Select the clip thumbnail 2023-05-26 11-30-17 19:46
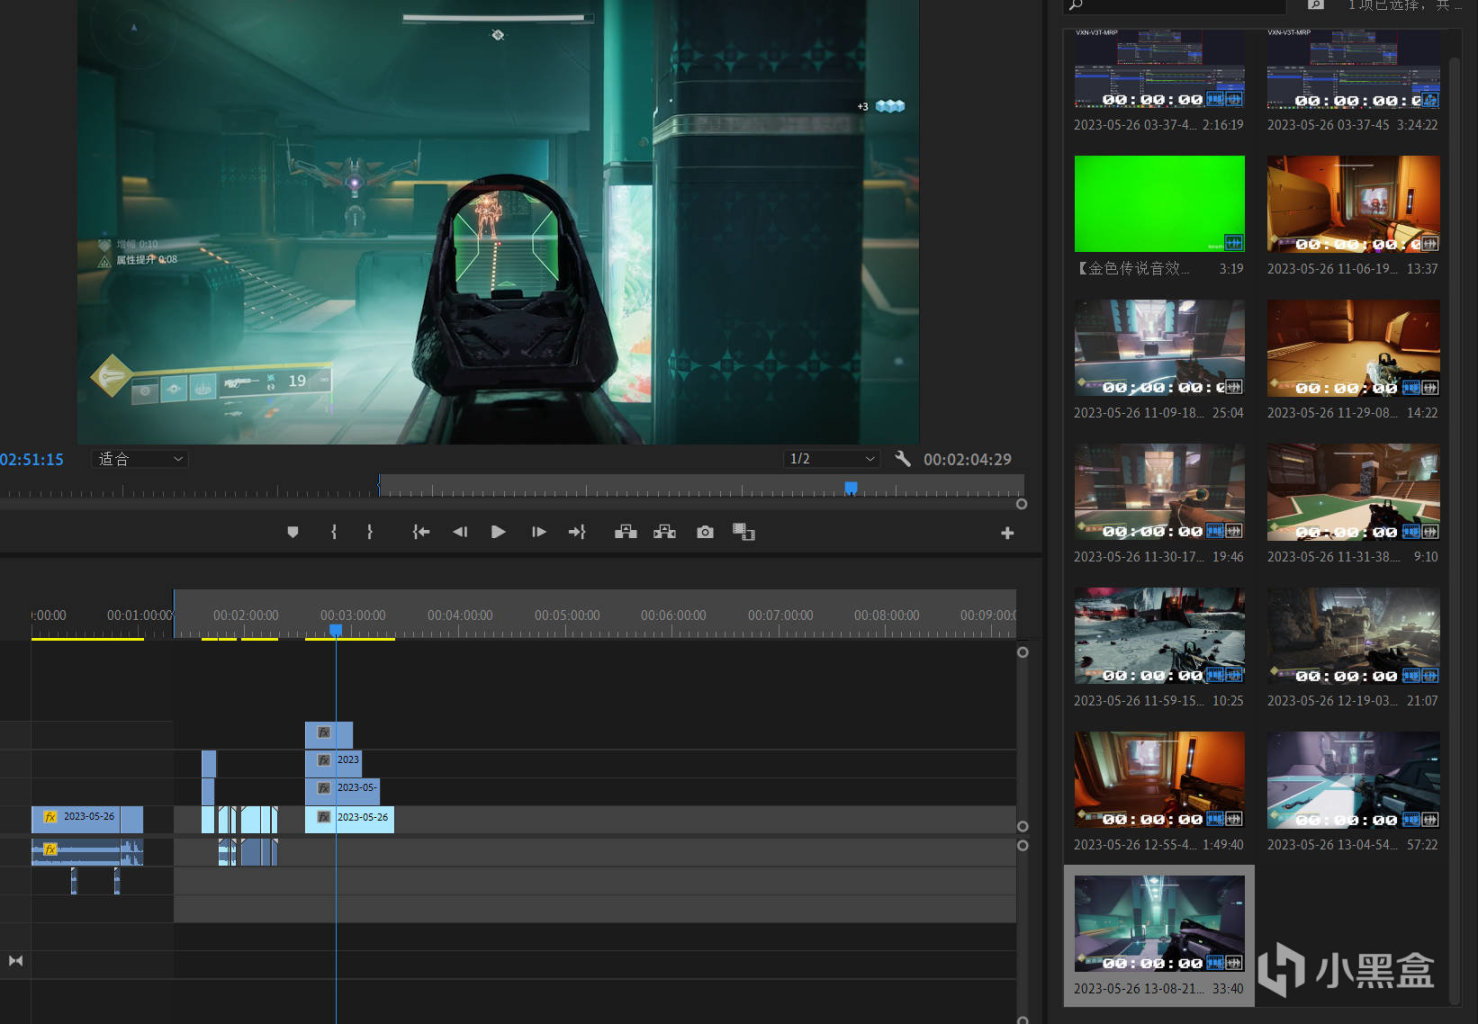1478x1024 pixels. (1159, 491)
